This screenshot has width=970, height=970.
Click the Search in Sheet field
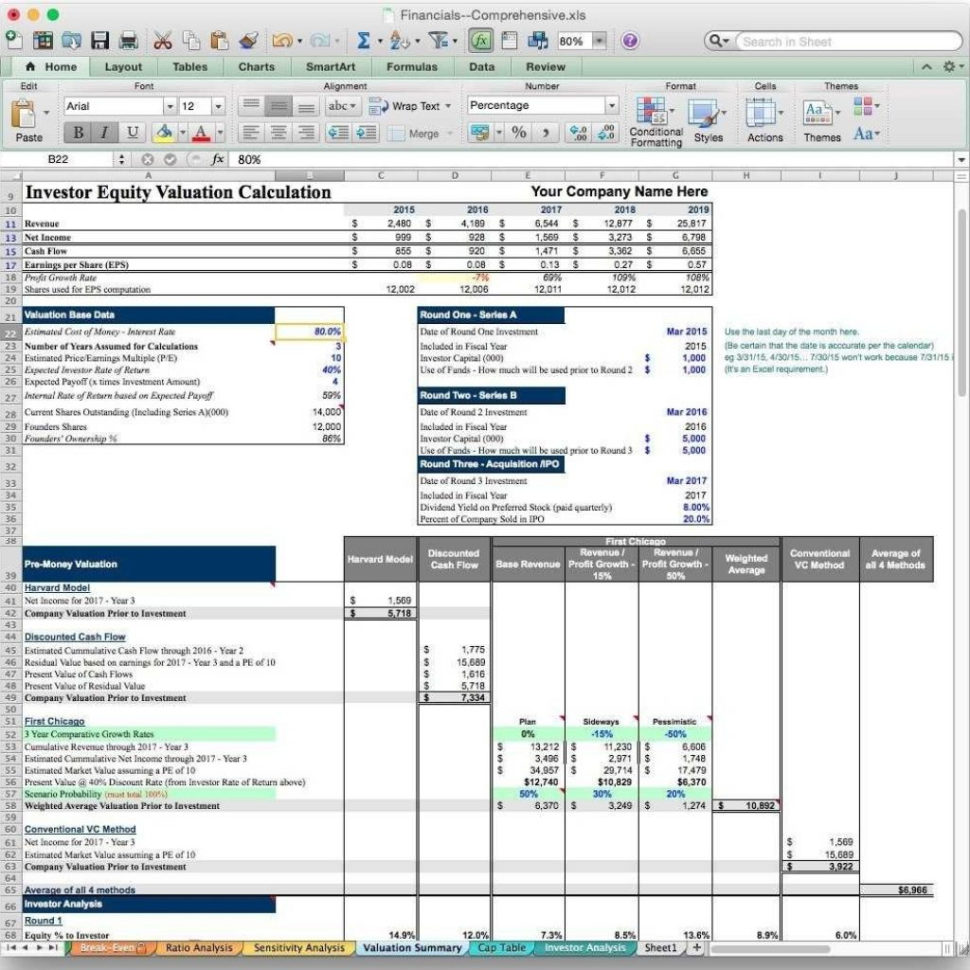(848, 41)
